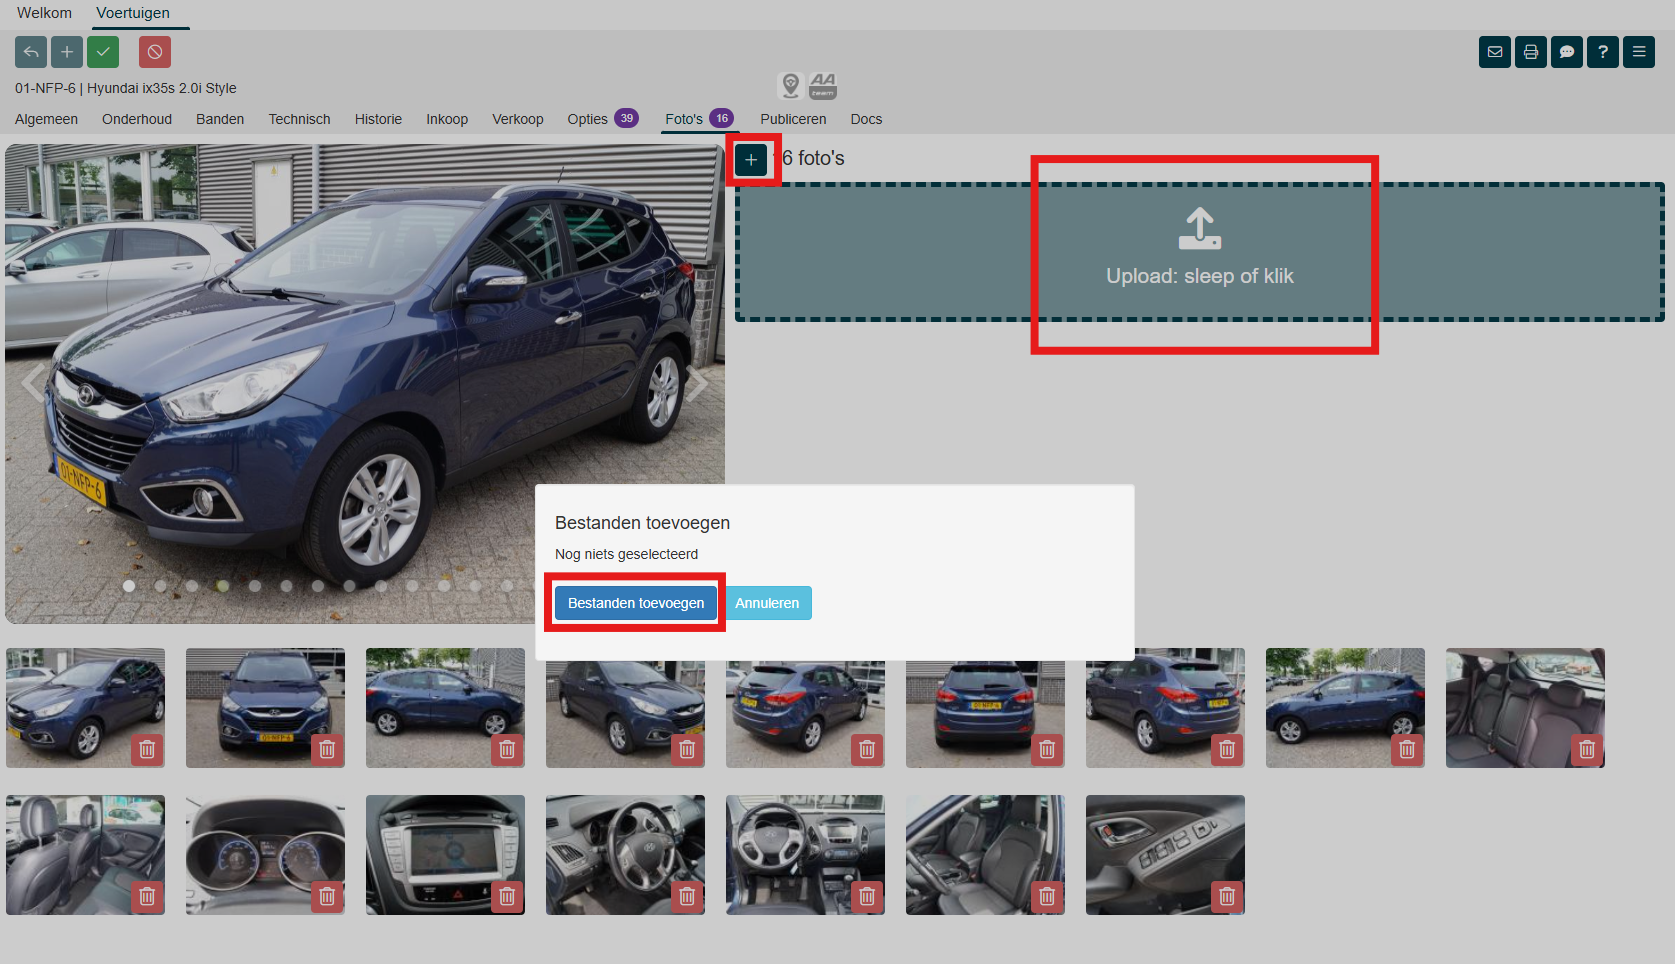Click the Annuleren button
The width and height of the screenshot is (1675, 964).
(767, 603)
